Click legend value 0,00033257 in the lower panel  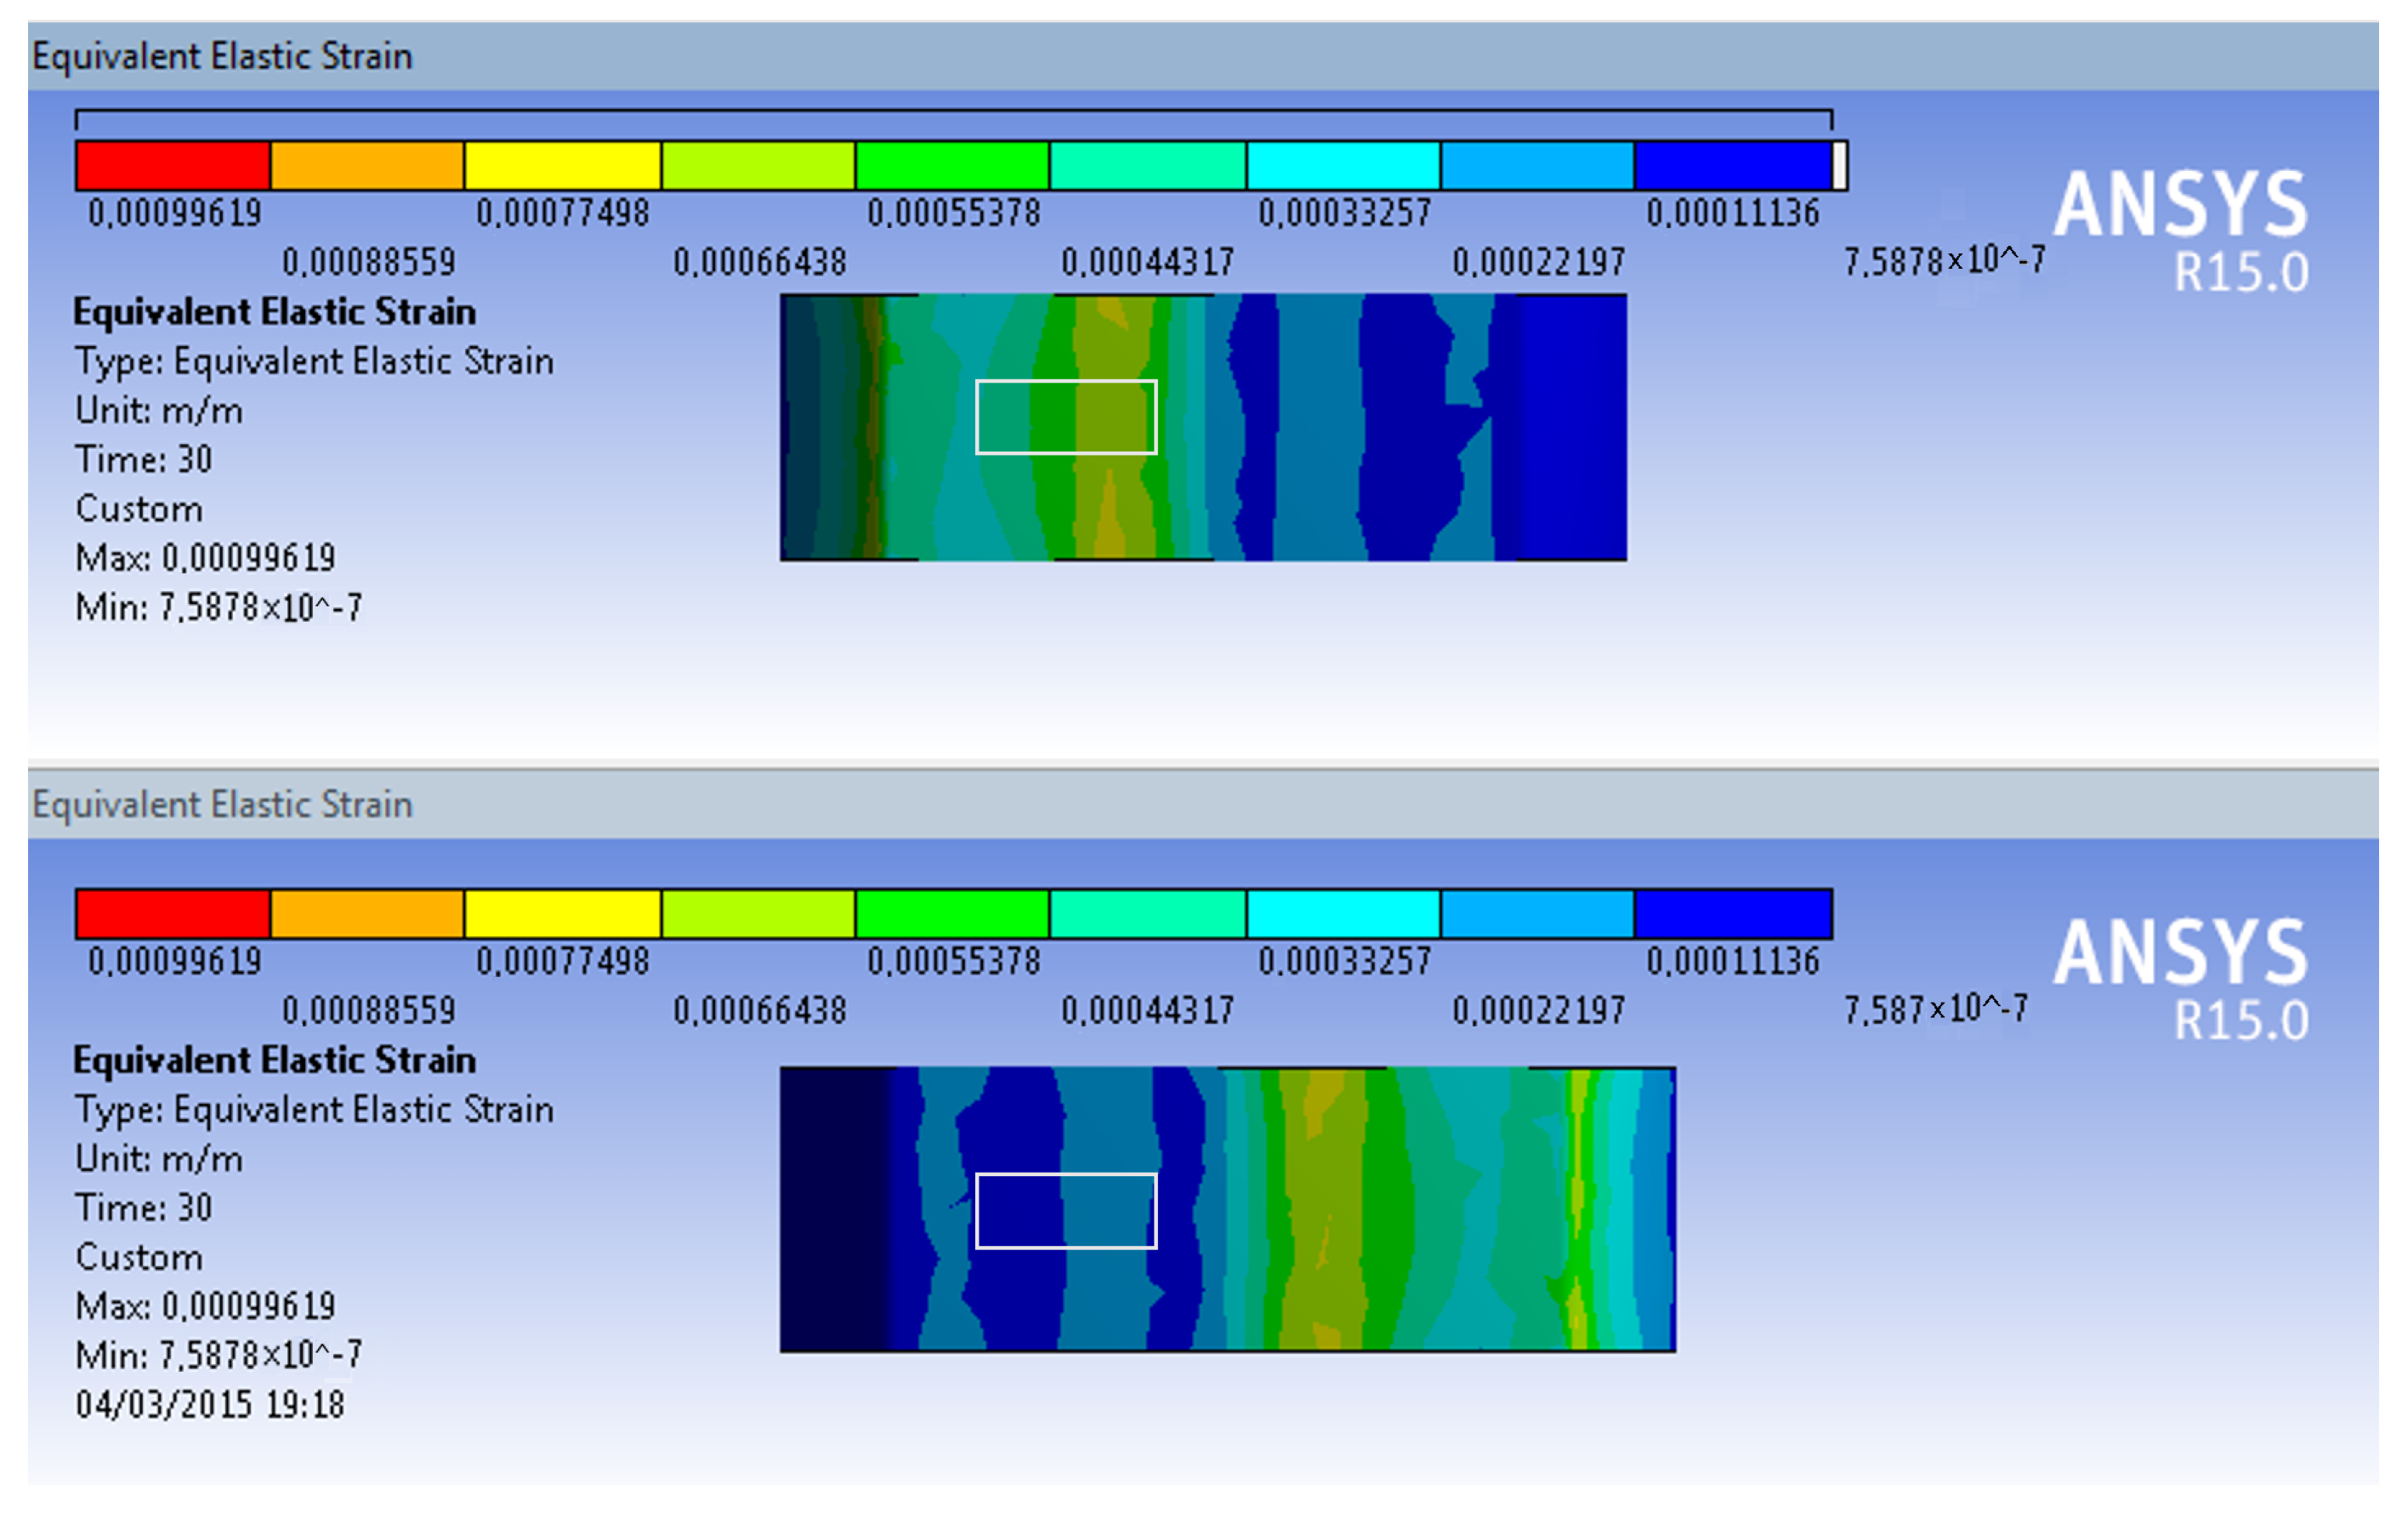coord(1345,961)
